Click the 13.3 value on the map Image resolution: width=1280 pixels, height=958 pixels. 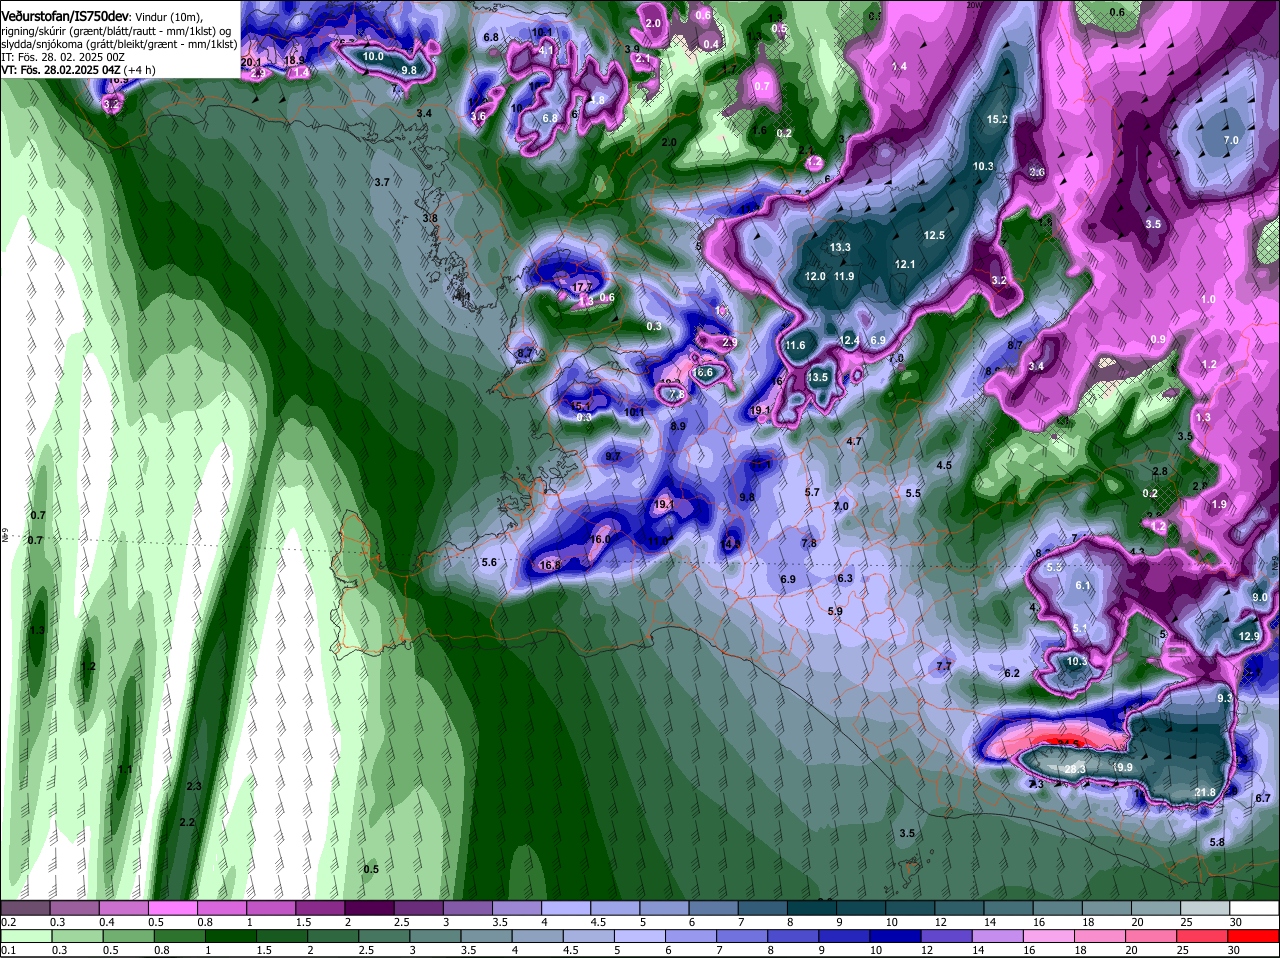[x=840, y=247]
